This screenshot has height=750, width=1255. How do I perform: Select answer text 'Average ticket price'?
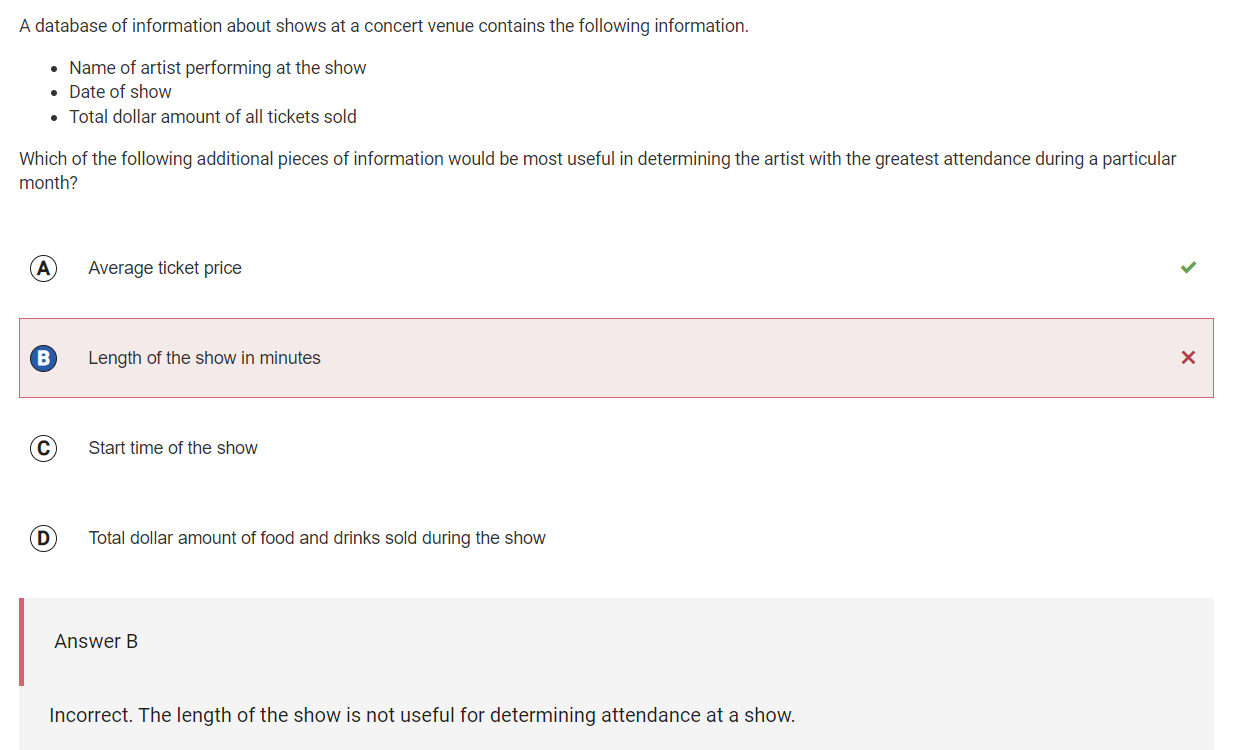tap(165, 268)
